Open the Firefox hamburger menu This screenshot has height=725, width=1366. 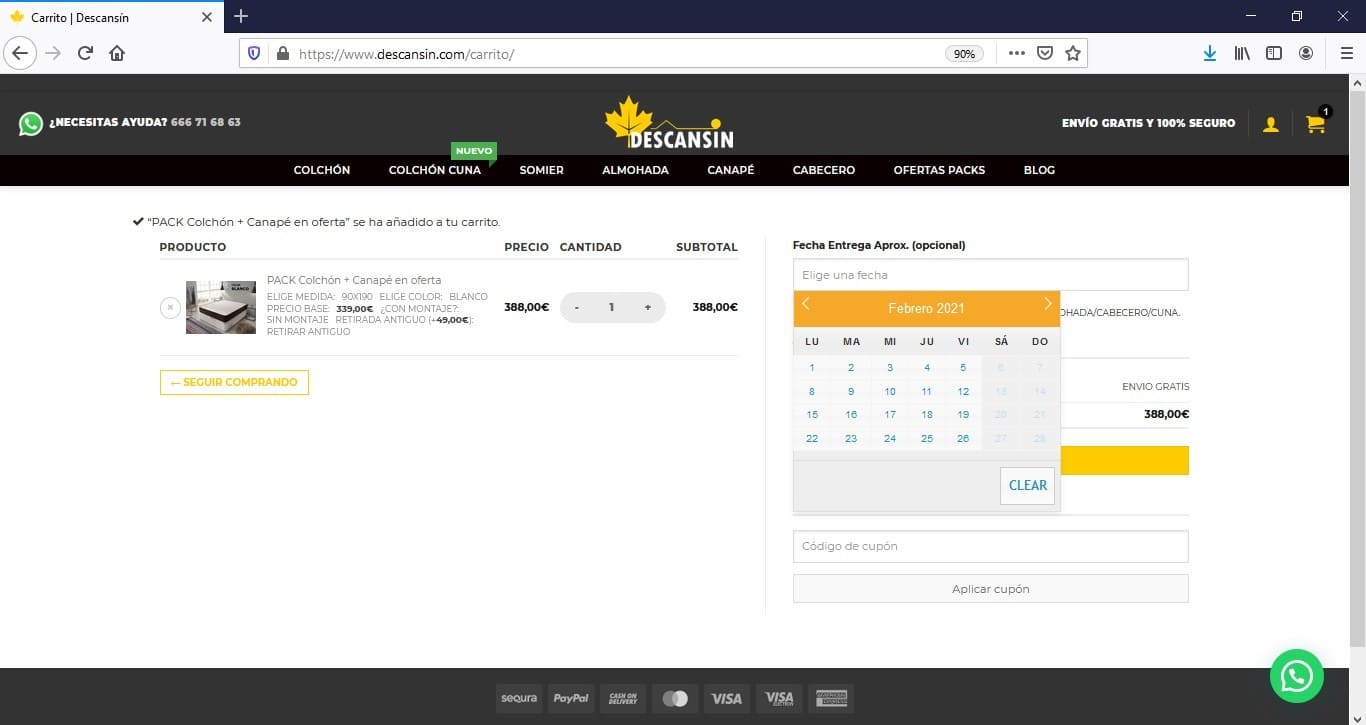(x=1346, y=53)
